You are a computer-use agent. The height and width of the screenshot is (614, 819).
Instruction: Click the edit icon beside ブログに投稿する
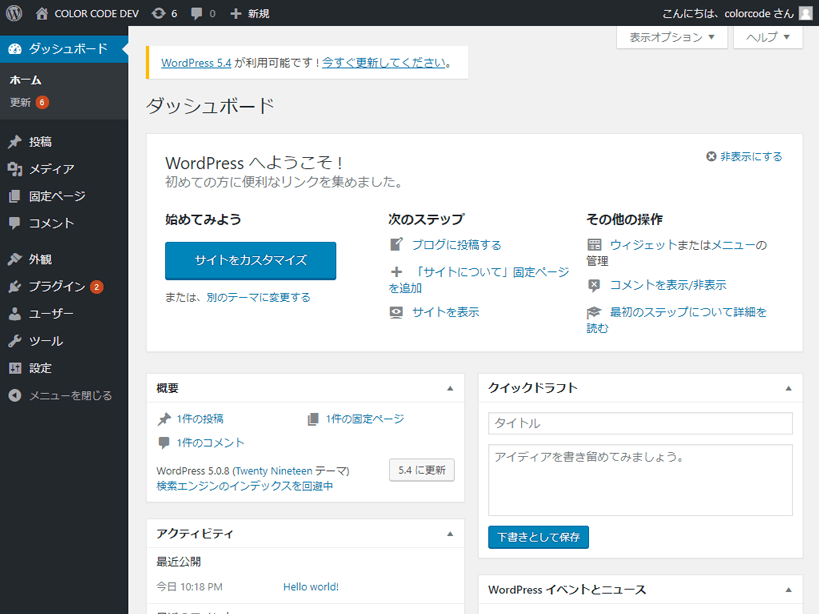(396, 244)
